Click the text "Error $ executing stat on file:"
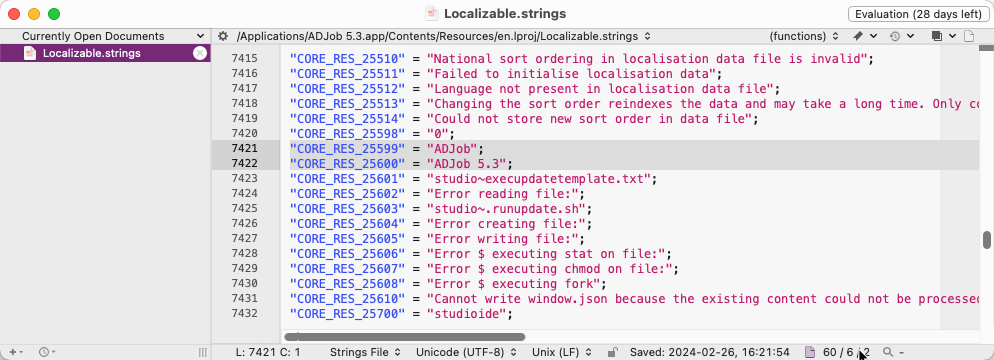This screenshot has width=994, height=360. (545, 254)
